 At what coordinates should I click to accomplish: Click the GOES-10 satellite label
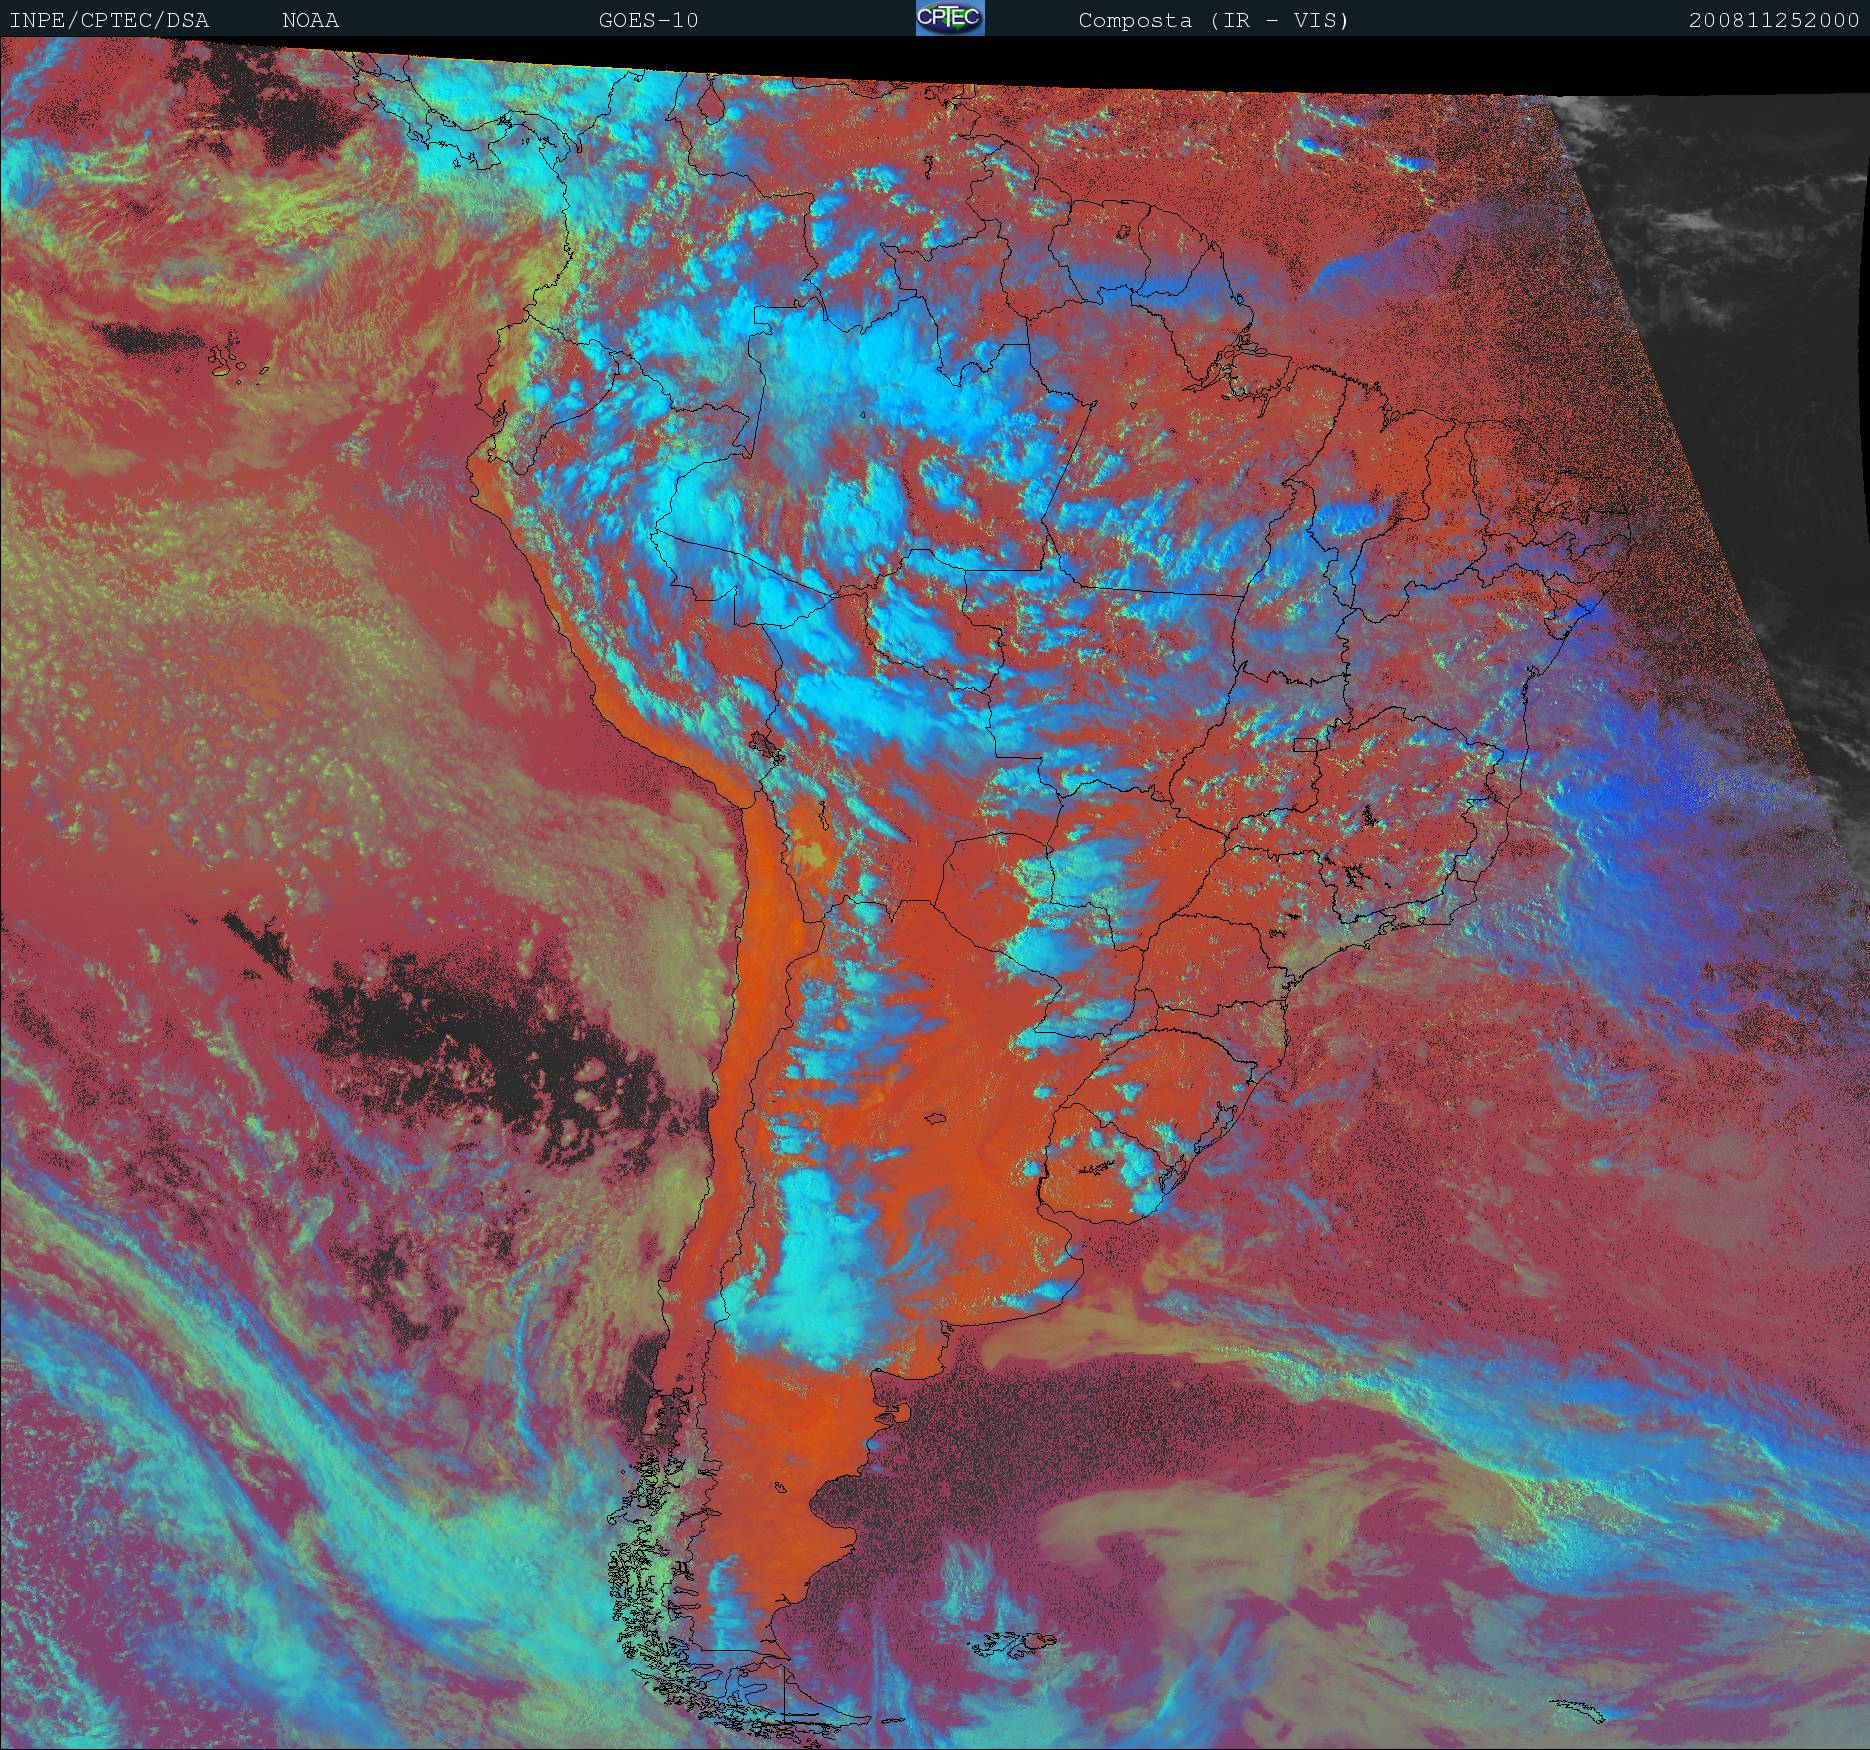(x=648, y=21)
